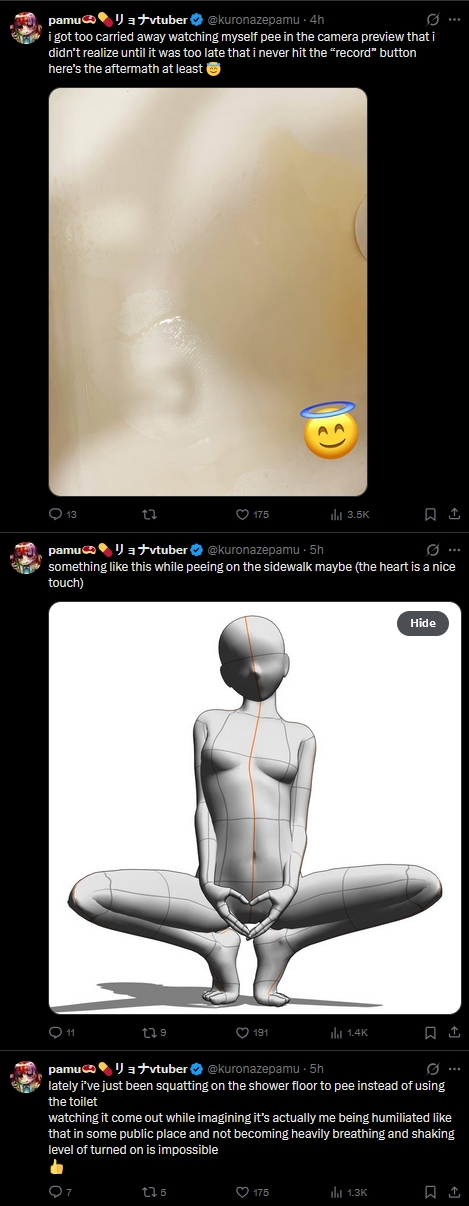Open the 3D mannequin pose image
Screen dimensions: 469x1206
(255, 808)
